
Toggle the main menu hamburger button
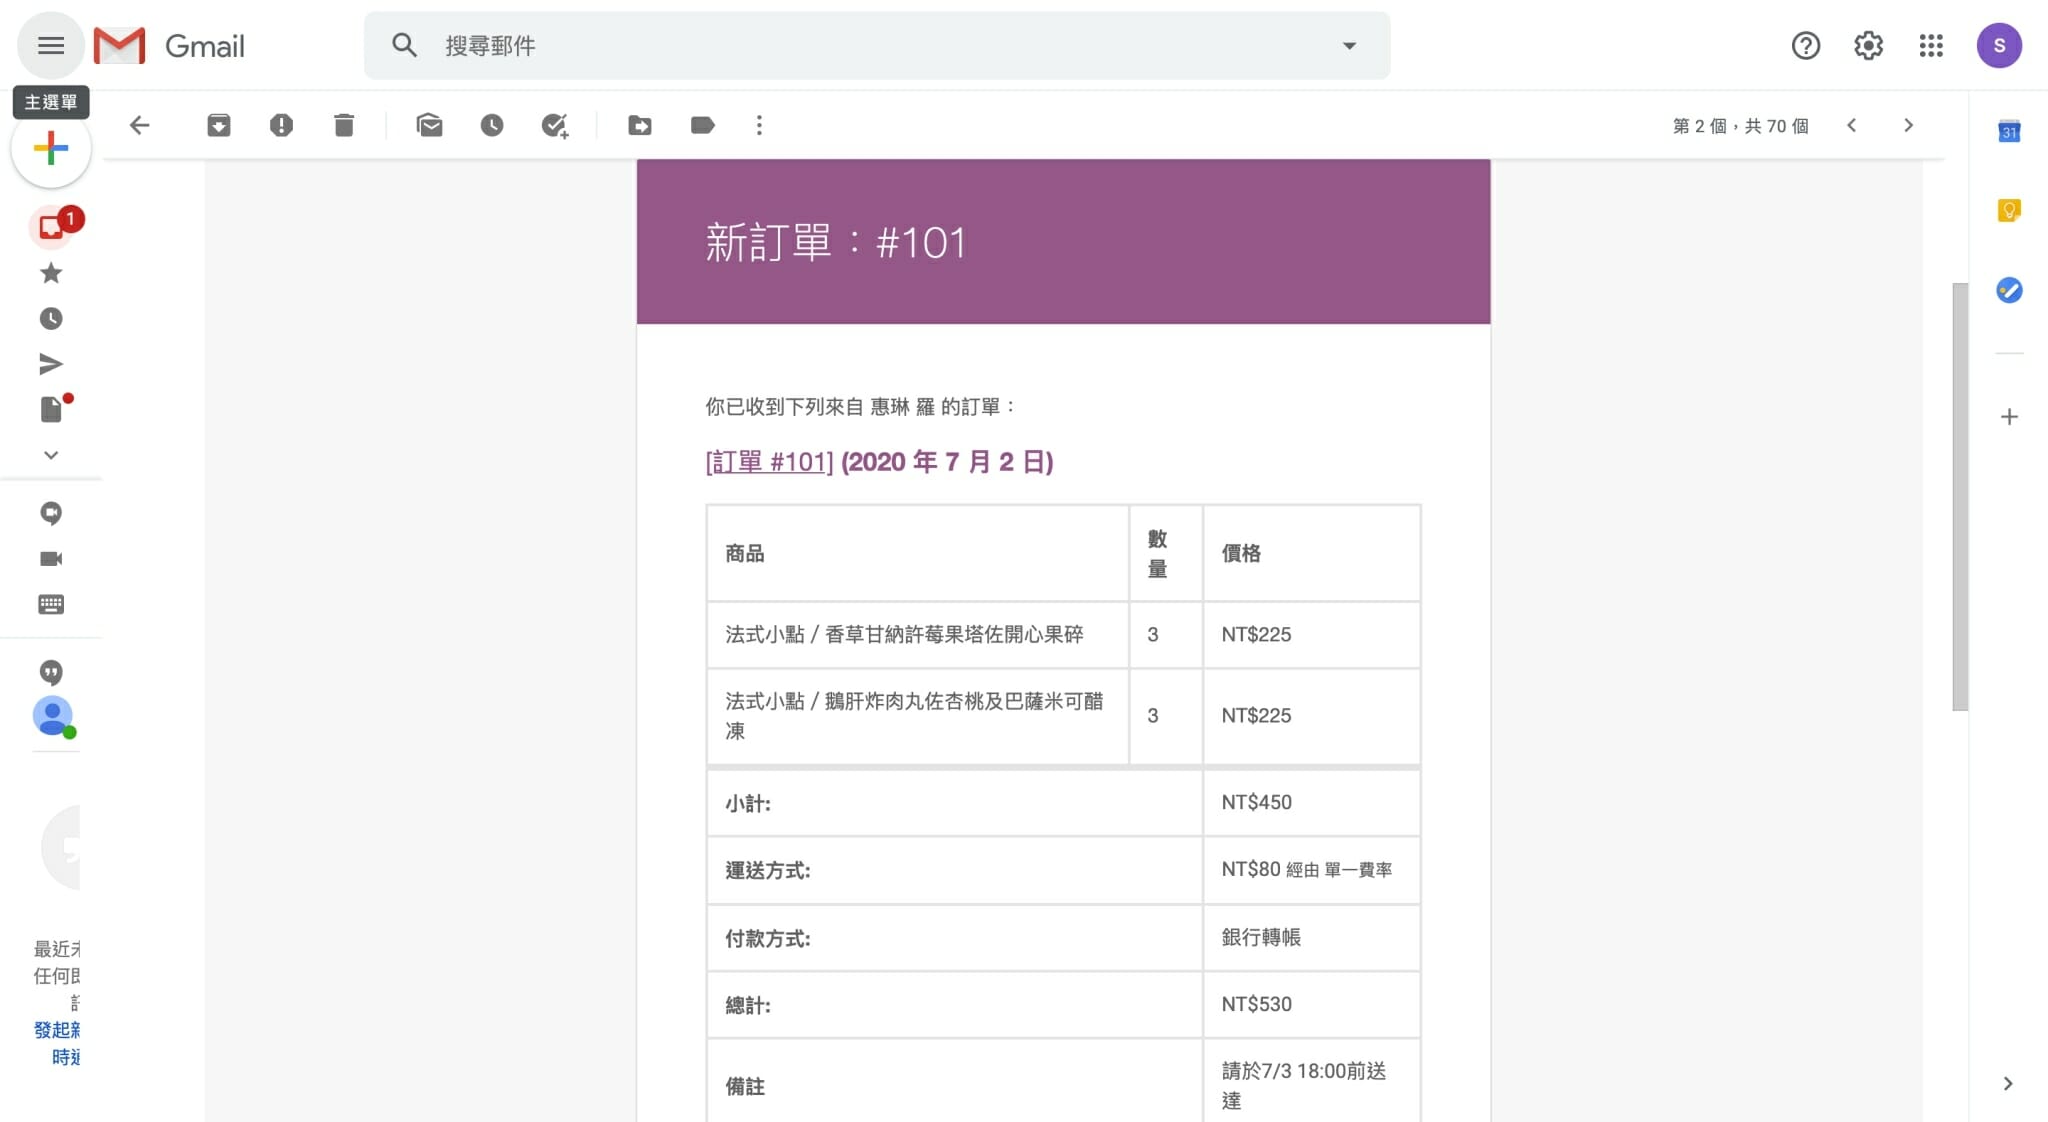(x=51, y=45)
